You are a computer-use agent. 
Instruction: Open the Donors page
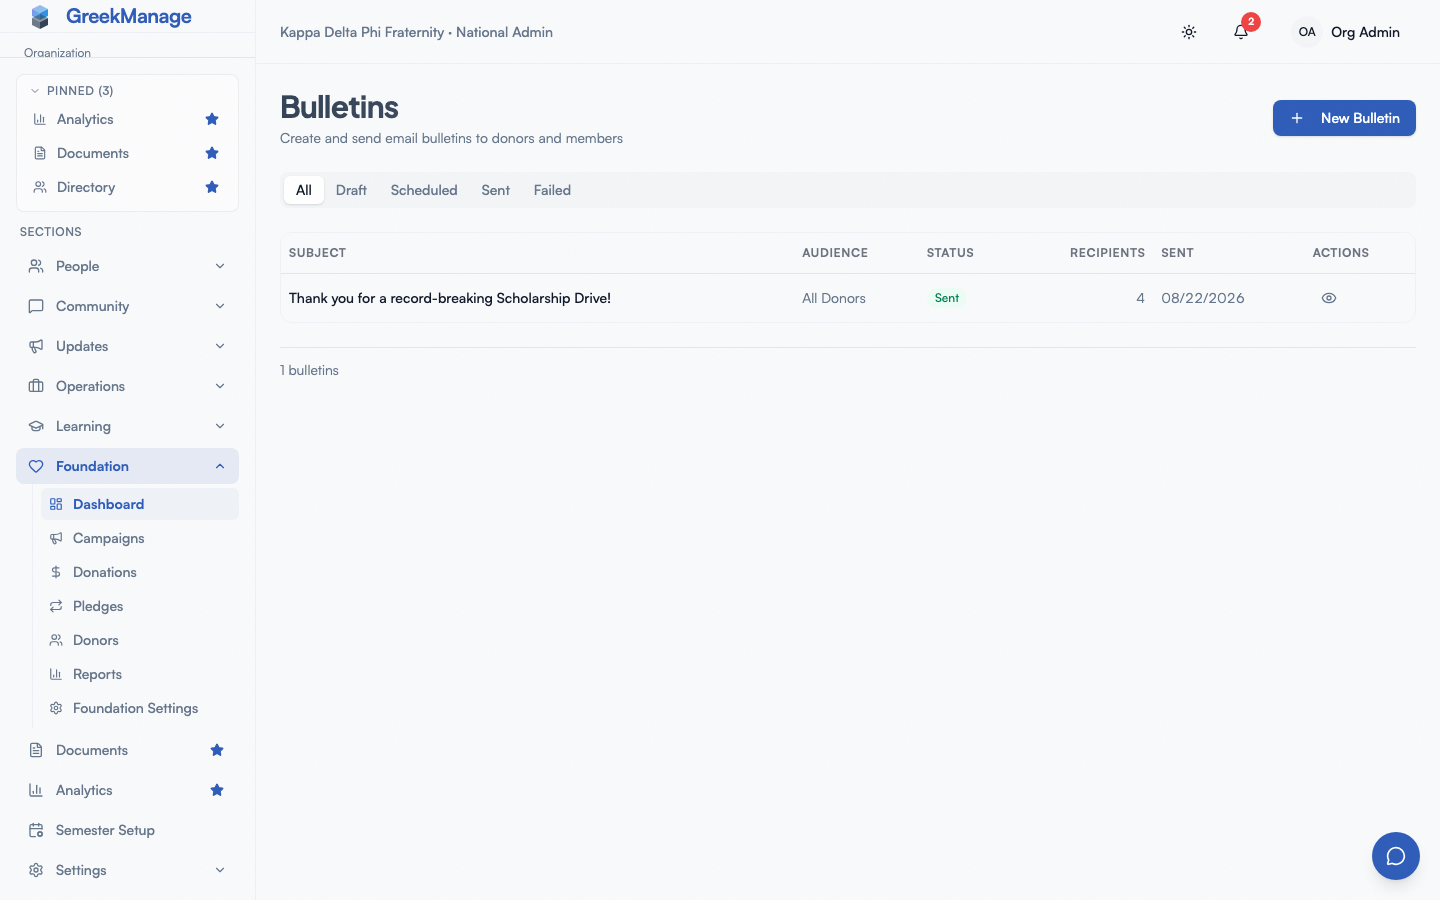(140, 640)
